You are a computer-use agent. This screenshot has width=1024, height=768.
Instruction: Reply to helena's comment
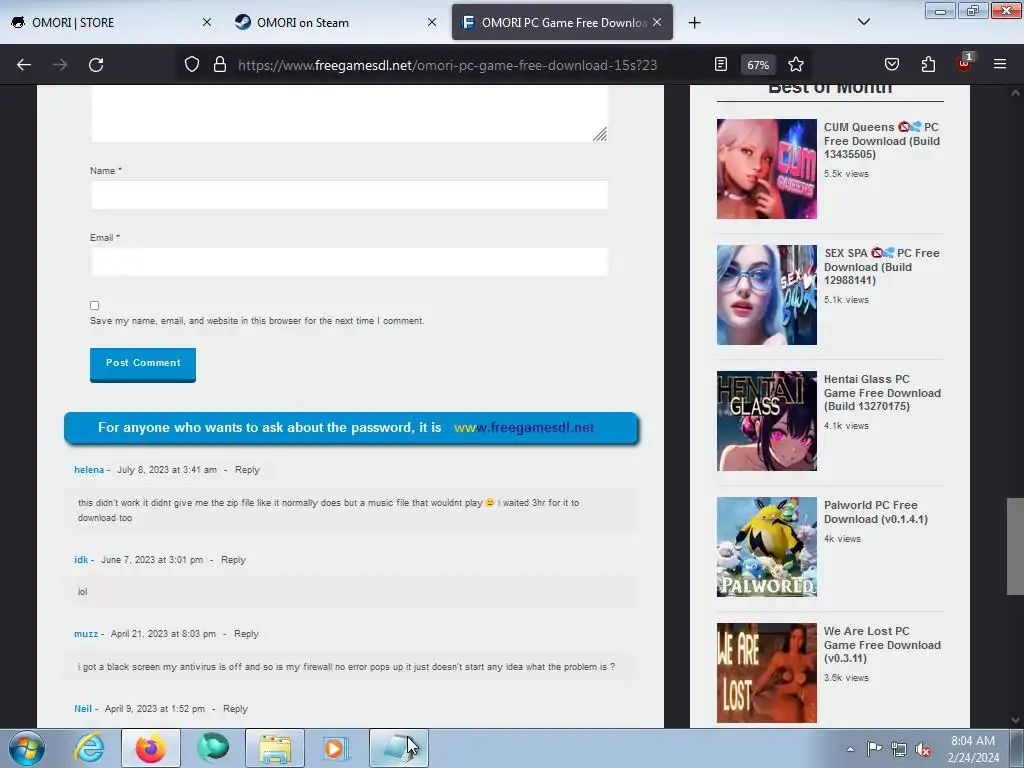(247, 470)
